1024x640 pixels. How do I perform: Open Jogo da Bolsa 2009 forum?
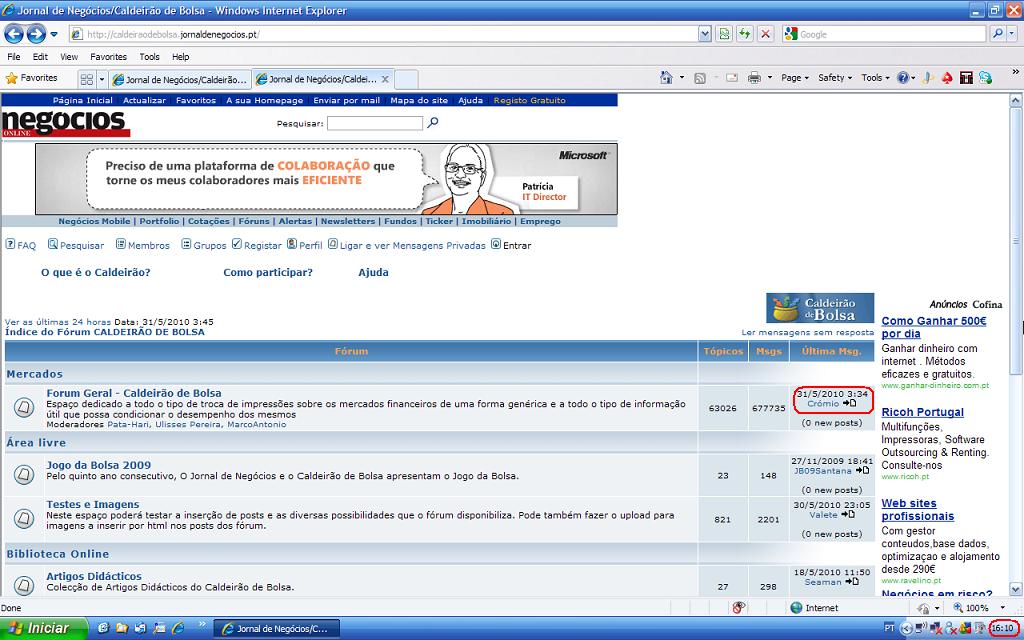tap(99, 465)
